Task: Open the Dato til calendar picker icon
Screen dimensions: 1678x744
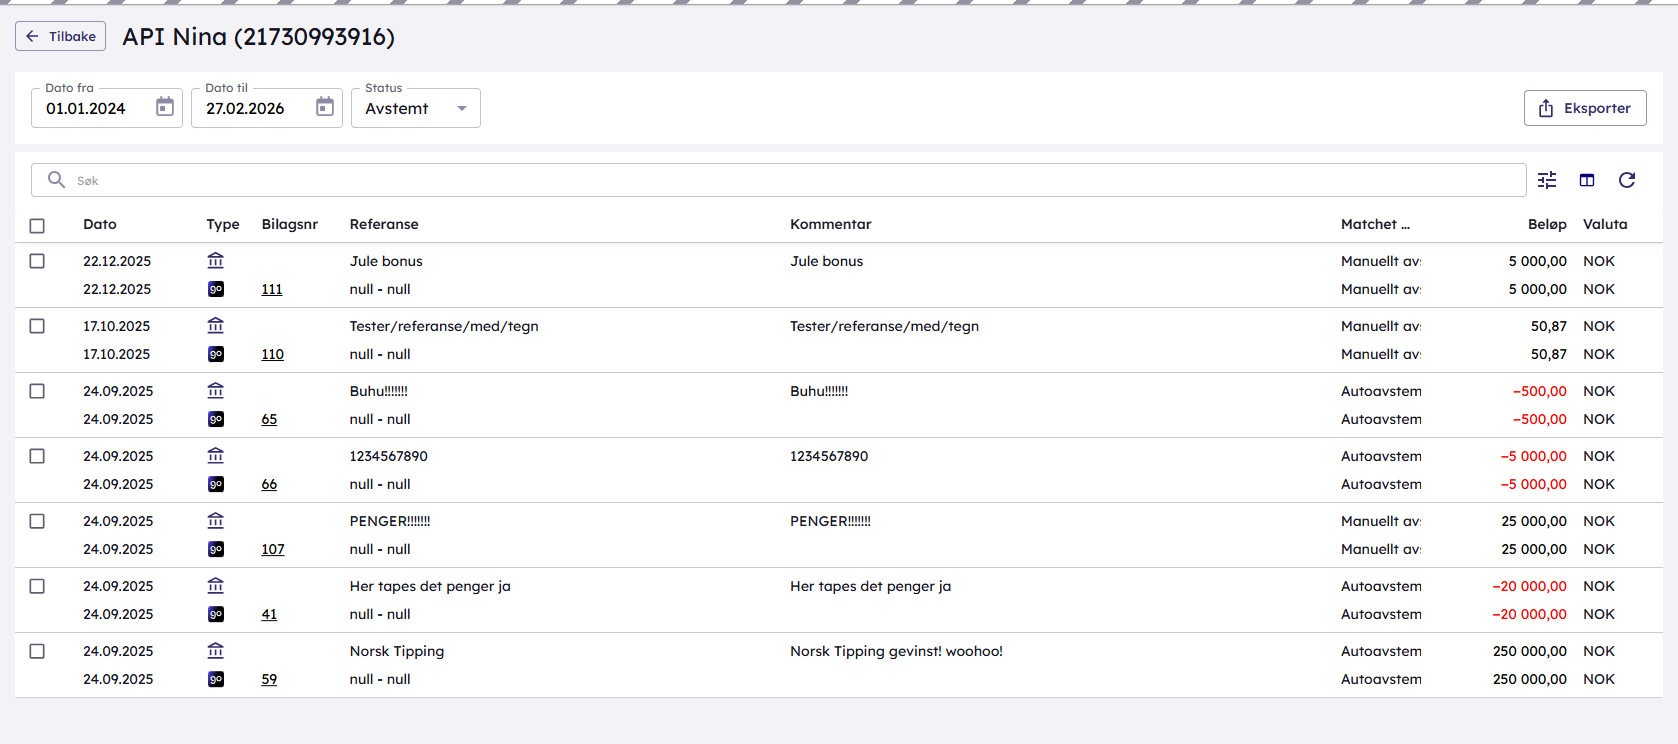Action: click(x=325, y=107)
